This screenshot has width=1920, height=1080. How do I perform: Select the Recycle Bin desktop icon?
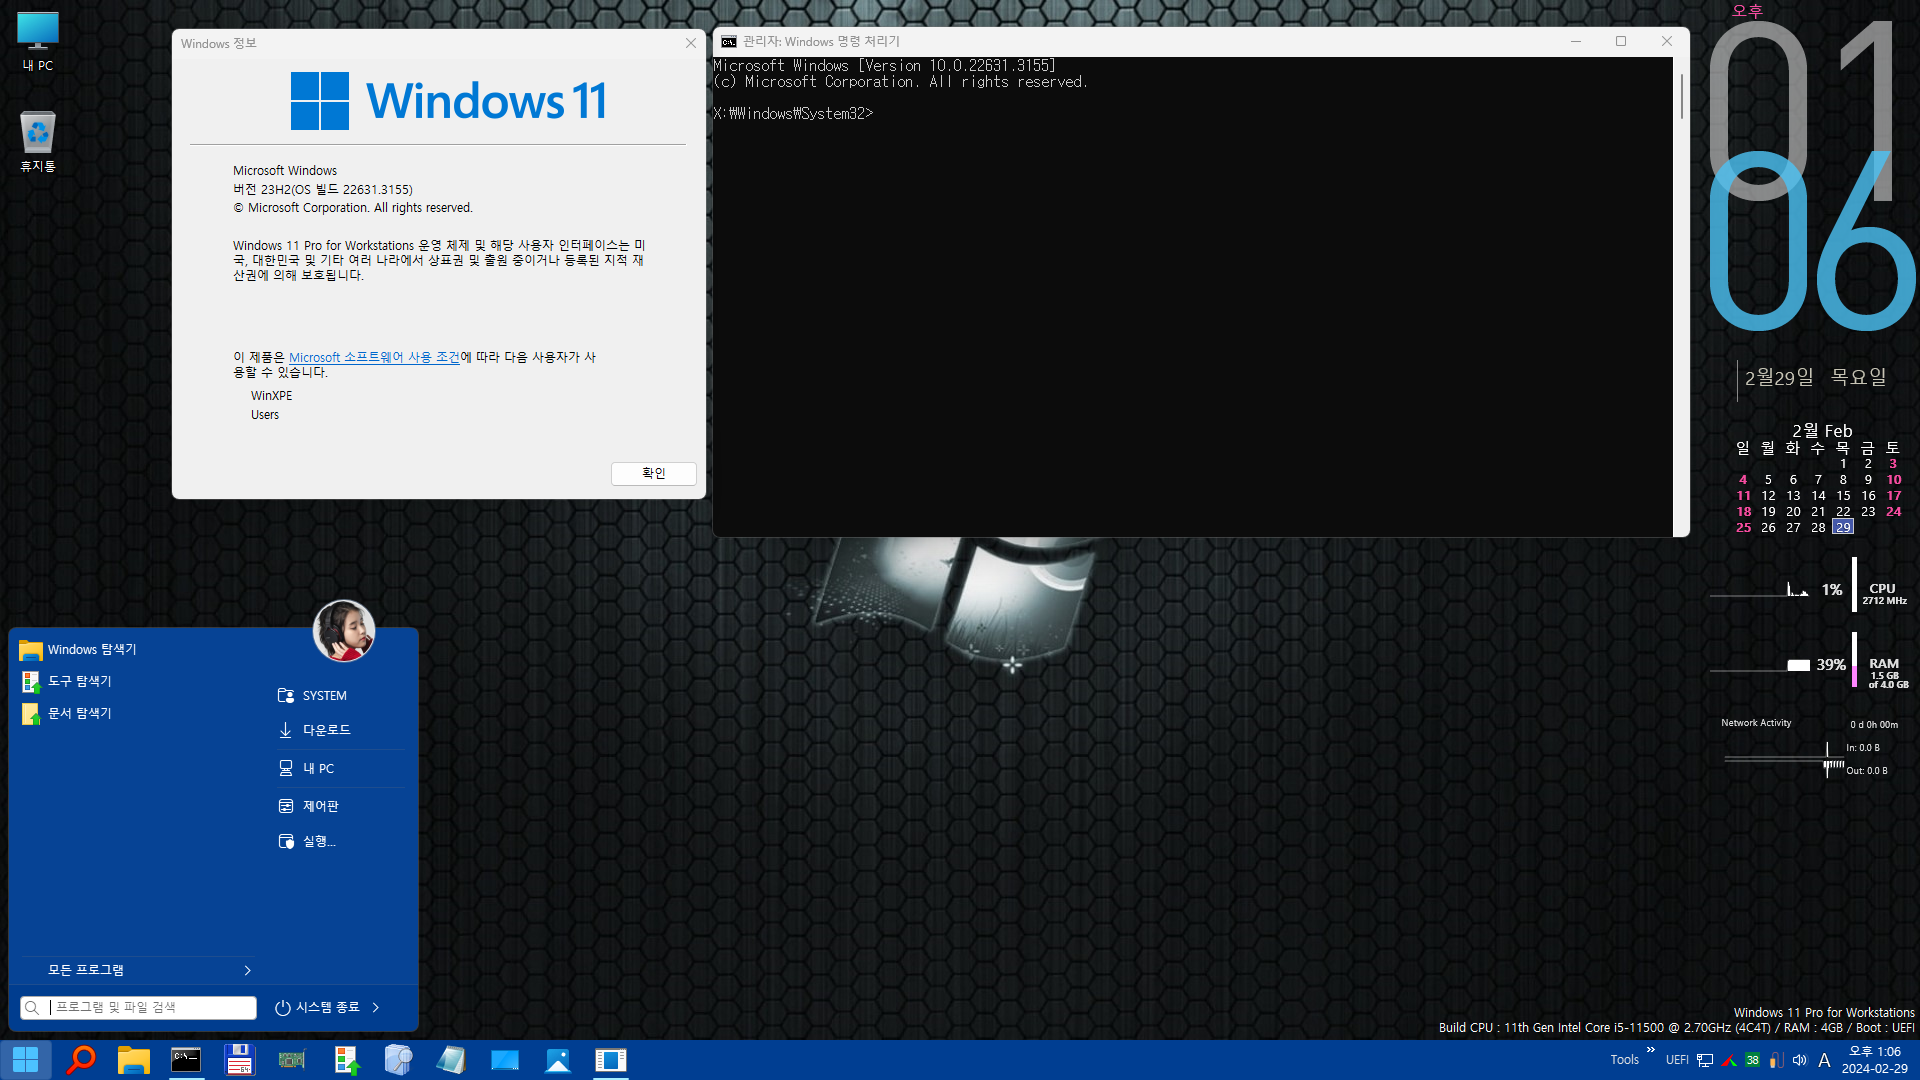(38, 141)
